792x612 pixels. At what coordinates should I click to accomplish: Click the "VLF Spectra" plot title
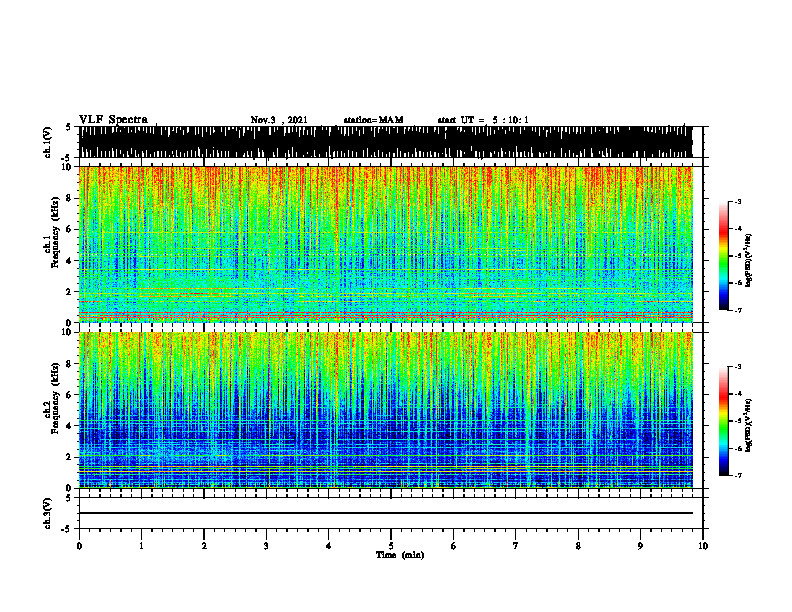[113, 119]
